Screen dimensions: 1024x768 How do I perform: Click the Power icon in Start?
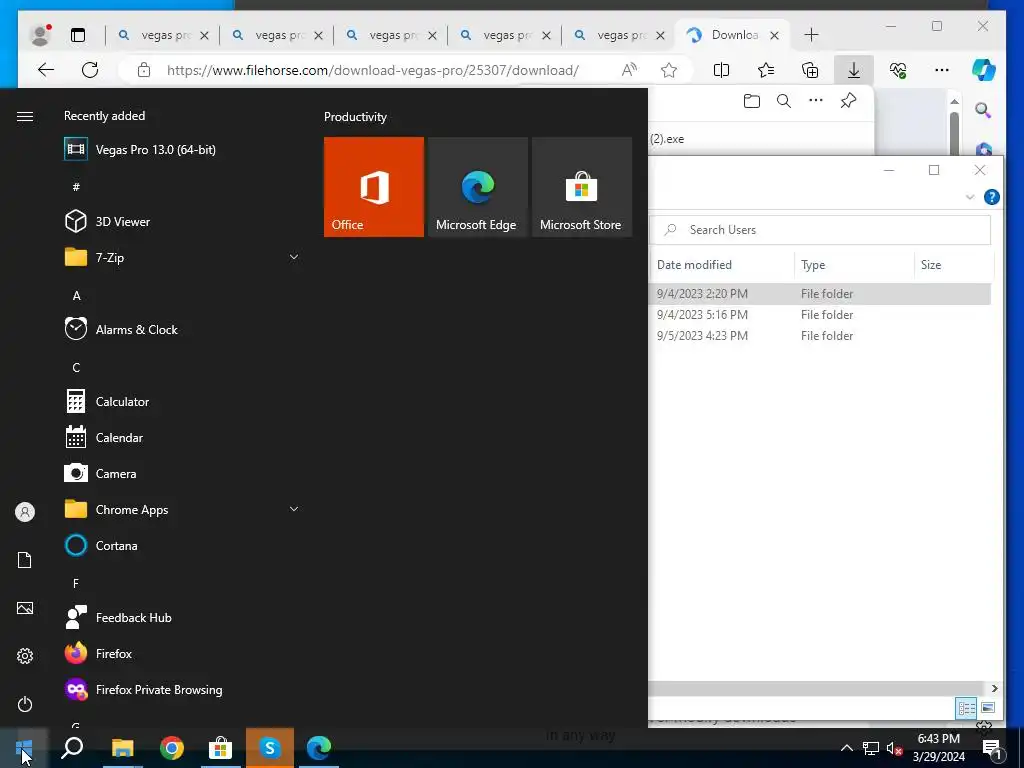(x=25, y=704)
